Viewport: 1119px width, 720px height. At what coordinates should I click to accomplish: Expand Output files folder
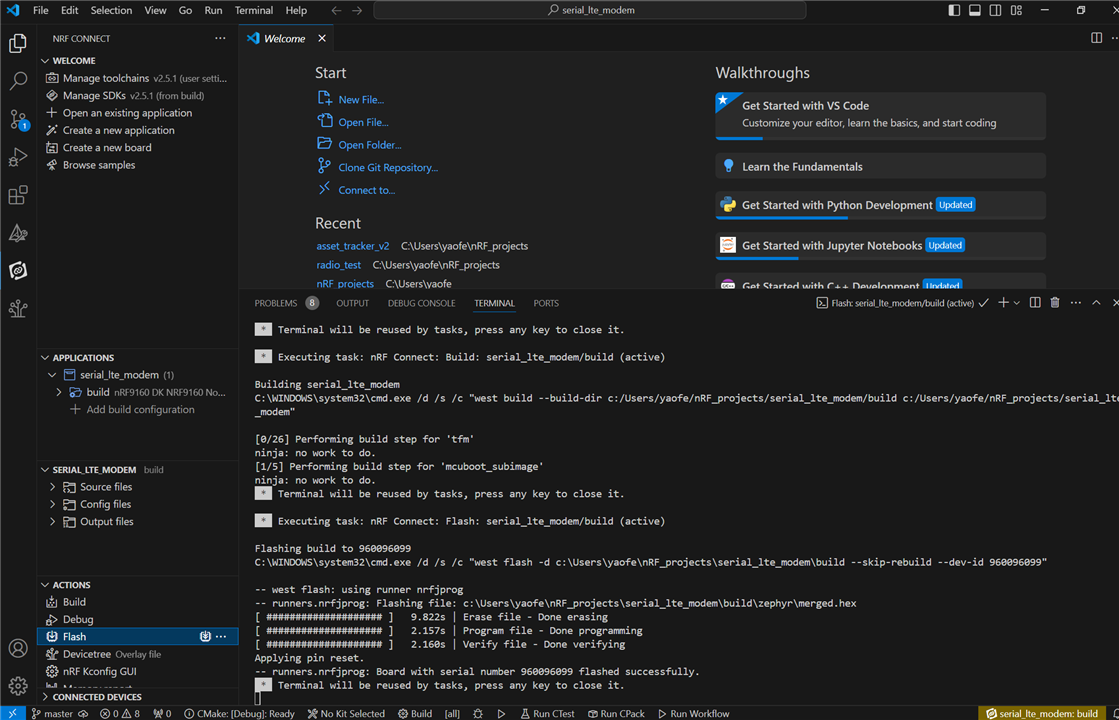click(x=52, y=522)
